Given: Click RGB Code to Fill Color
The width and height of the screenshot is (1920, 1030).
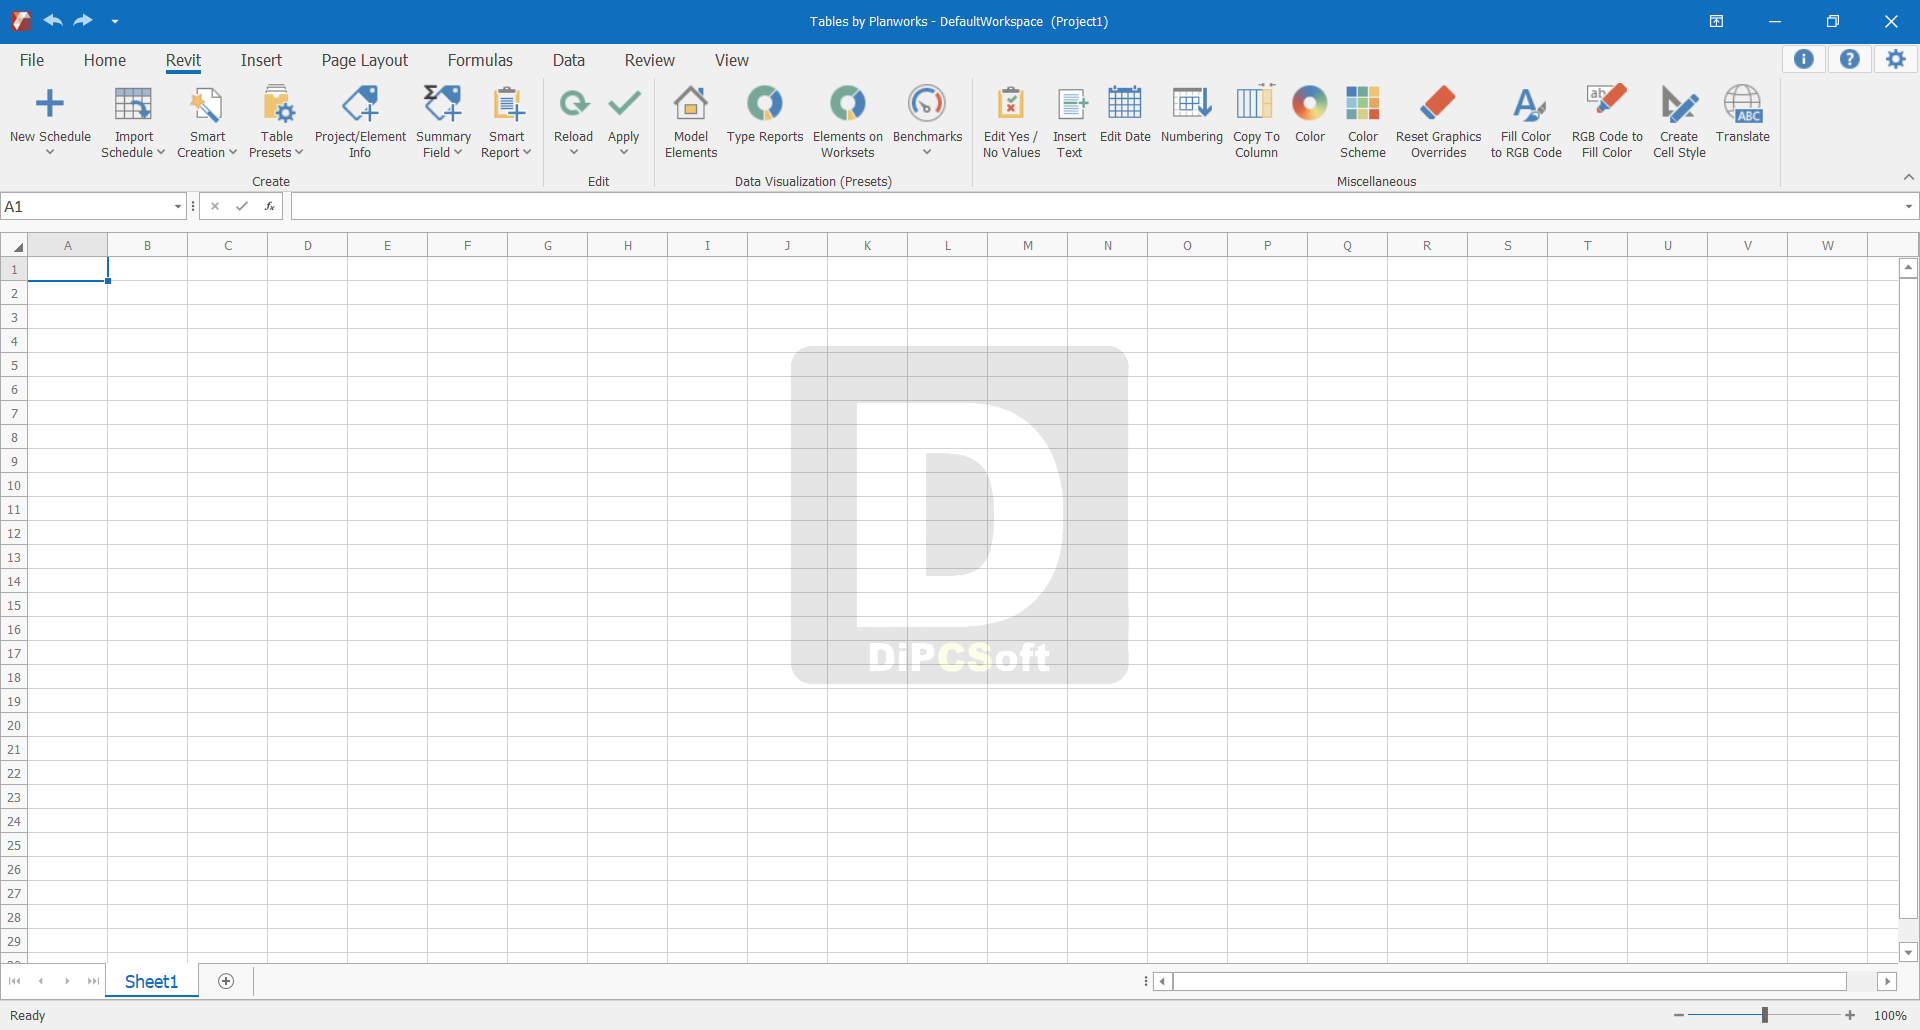Looking at the screenshot, I should [x=1607, y=122].
